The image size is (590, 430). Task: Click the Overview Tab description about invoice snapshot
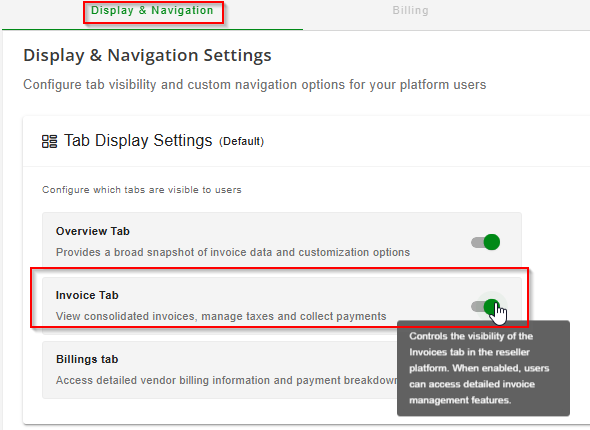pos(233,252)
